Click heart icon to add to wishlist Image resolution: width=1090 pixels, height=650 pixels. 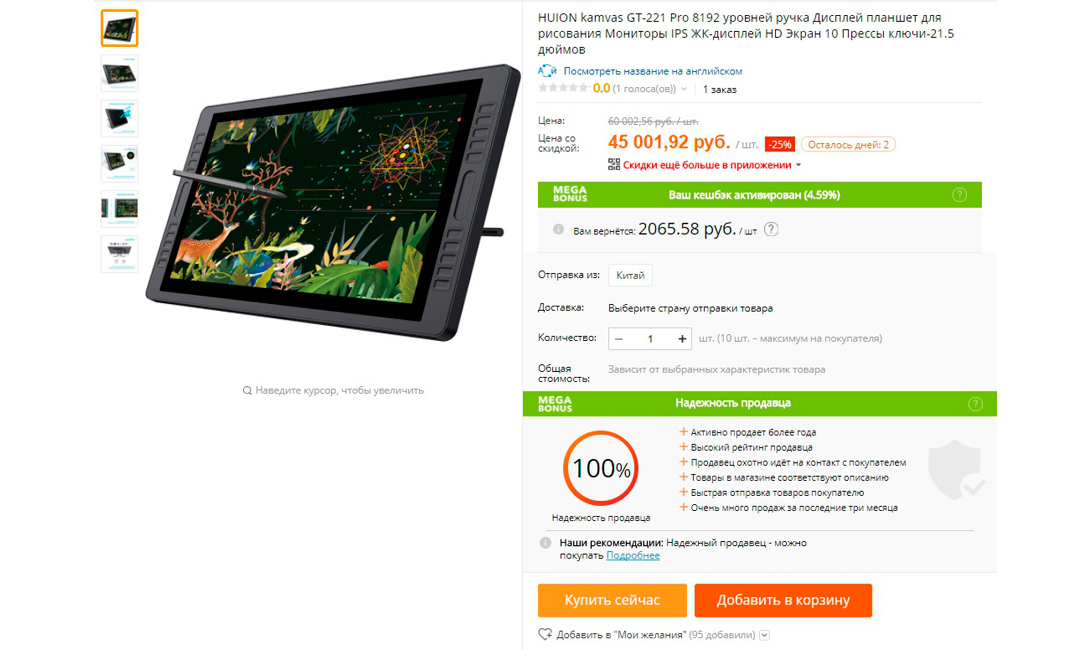tap(545, 635)
